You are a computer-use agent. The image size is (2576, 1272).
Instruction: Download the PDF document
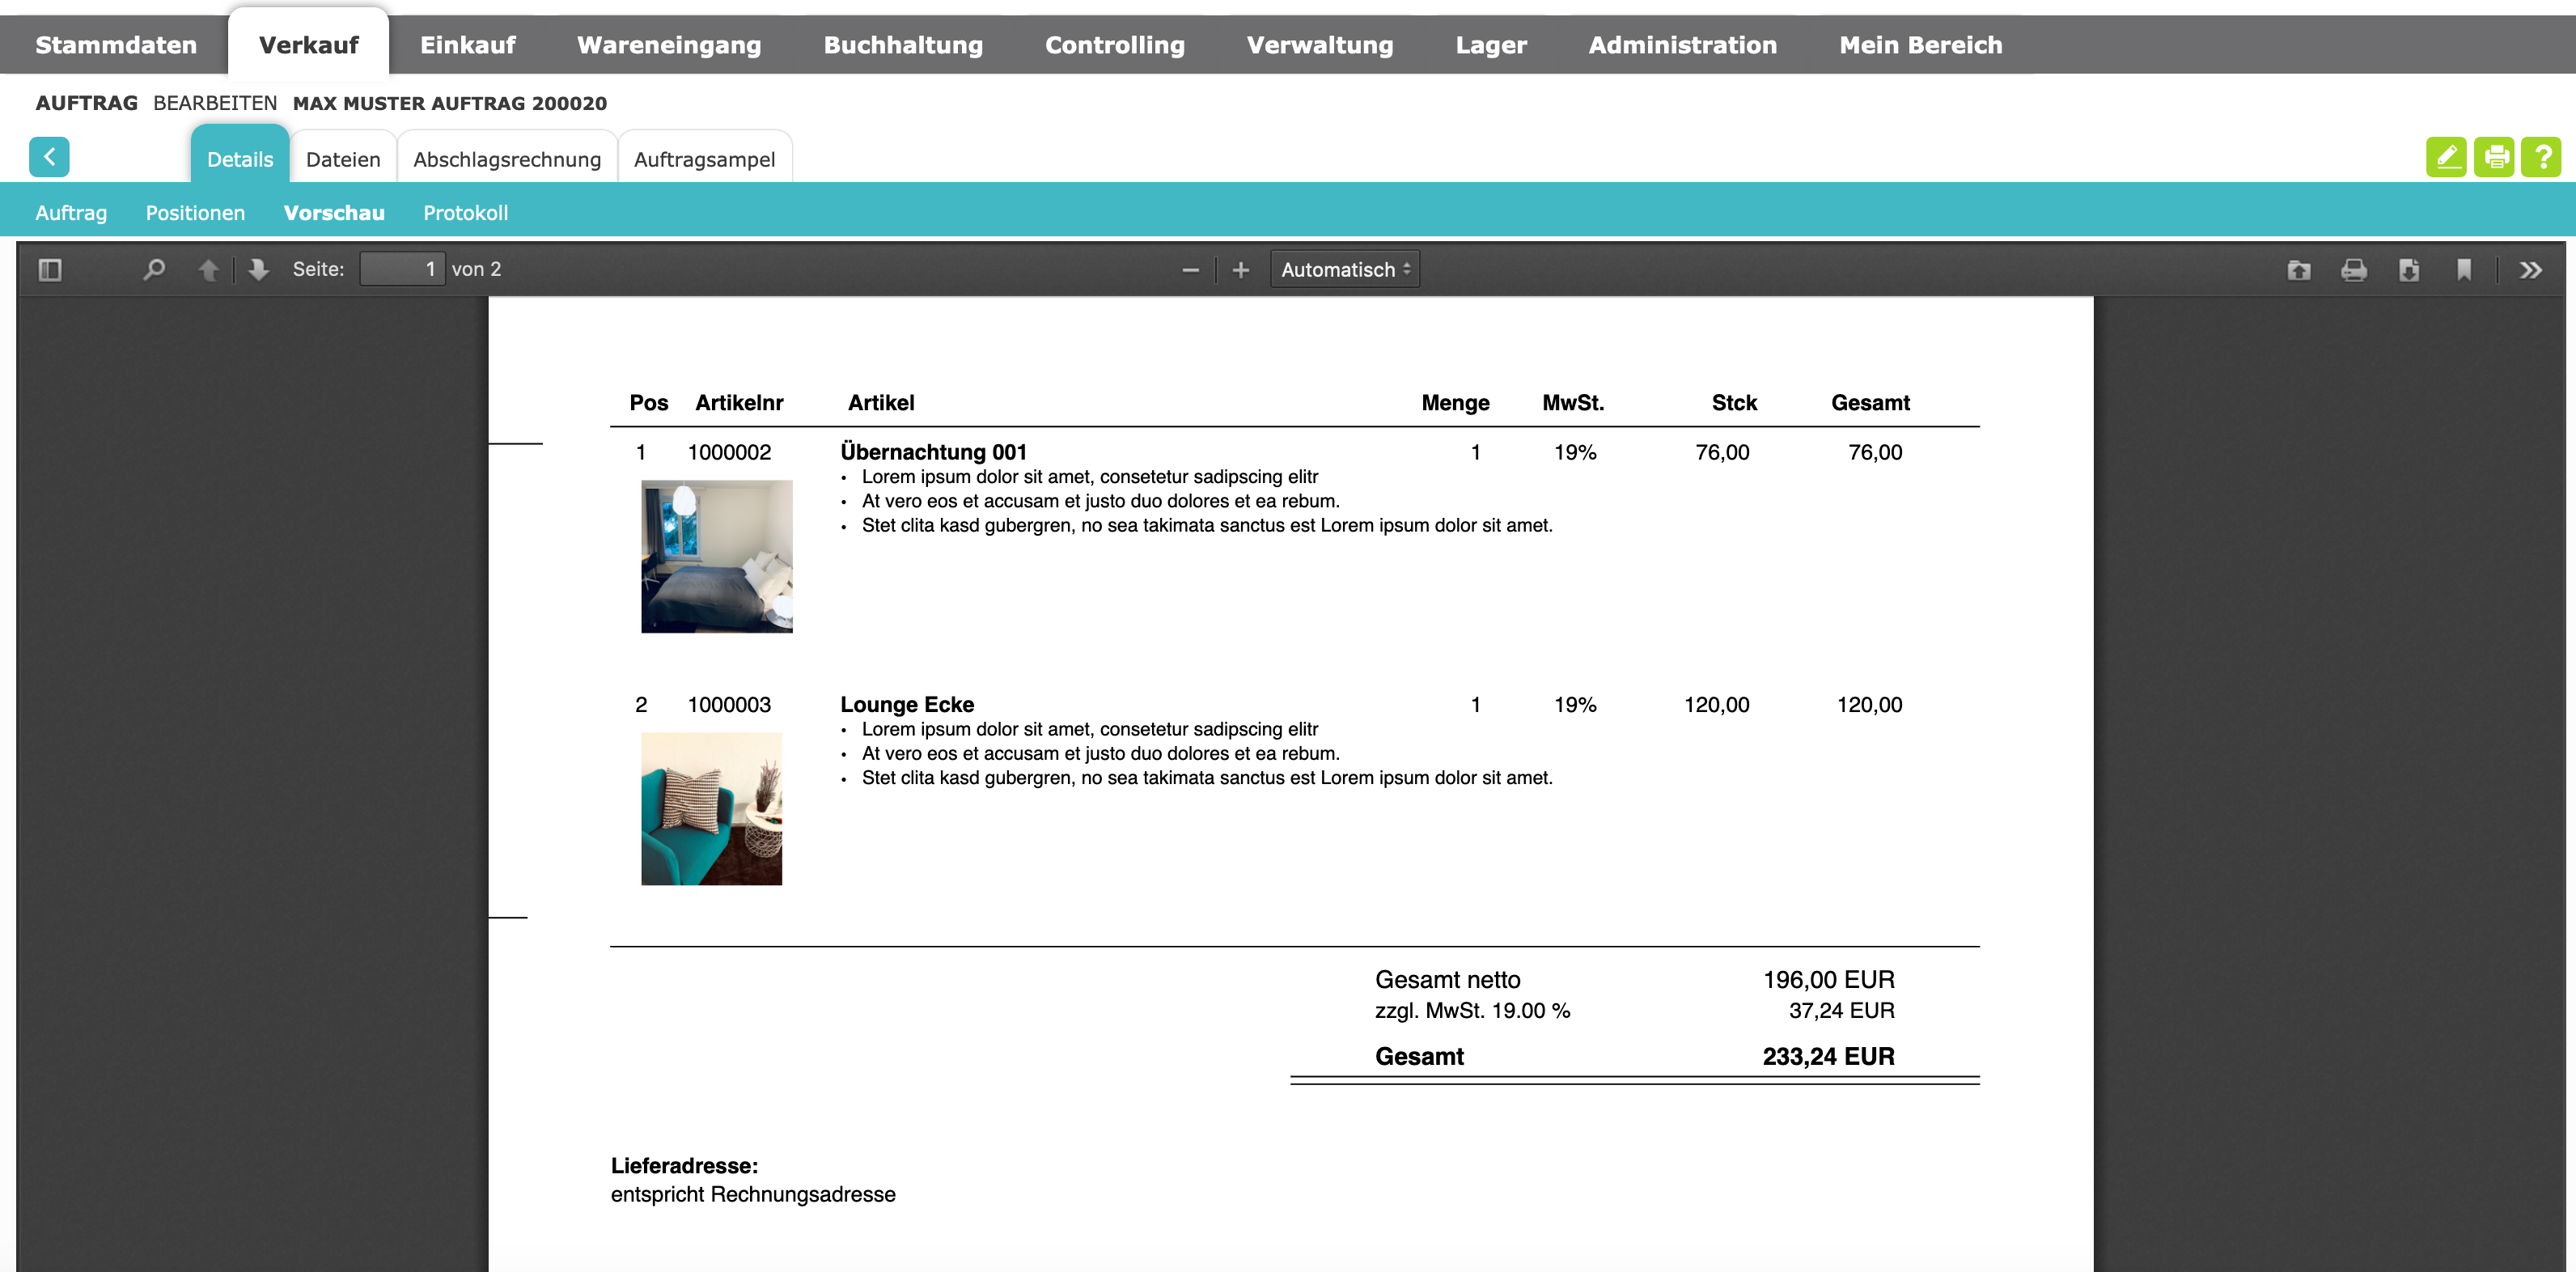point(2409,270)
